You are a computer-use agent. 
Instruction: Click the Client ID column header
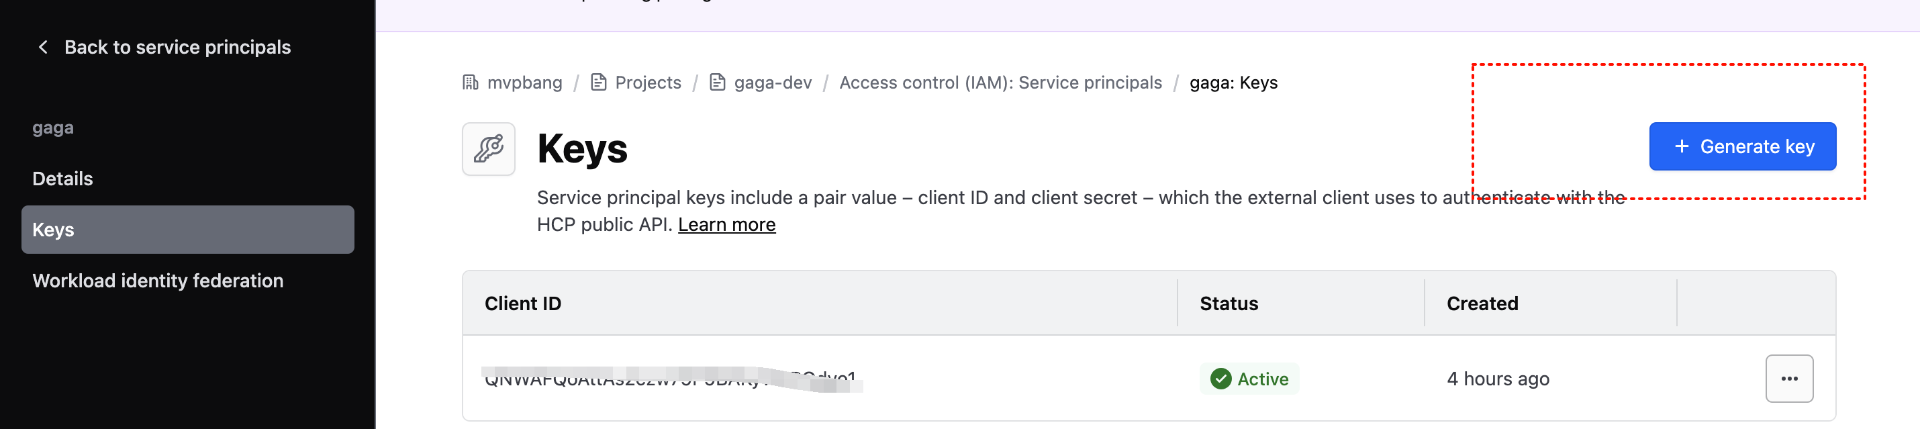[523, 304]
